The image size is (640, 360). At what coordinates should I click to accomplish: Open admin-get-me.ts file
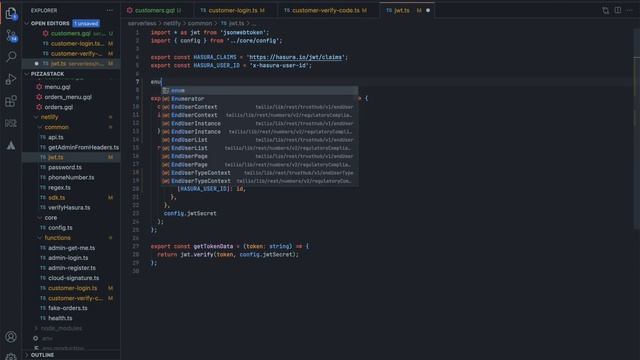pyautogui.click(x=71, y=248)
